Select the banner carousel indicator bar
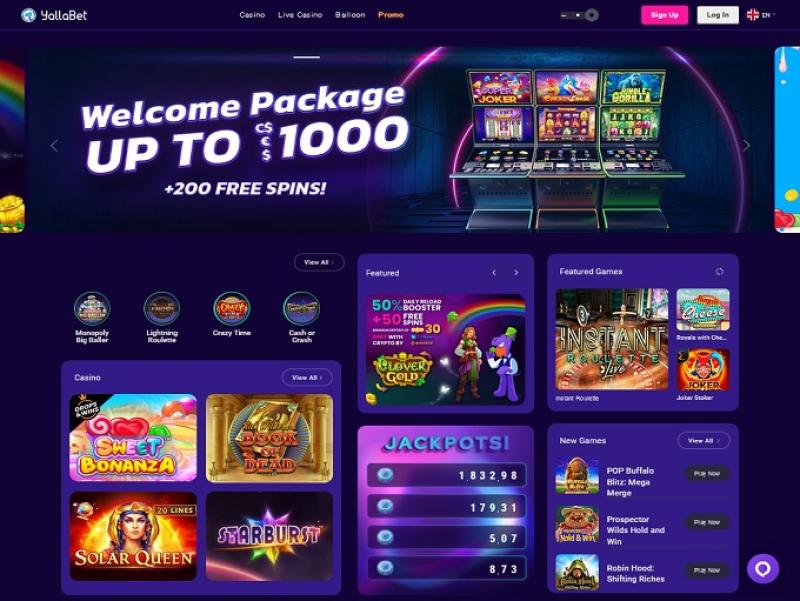 [307, 57]
